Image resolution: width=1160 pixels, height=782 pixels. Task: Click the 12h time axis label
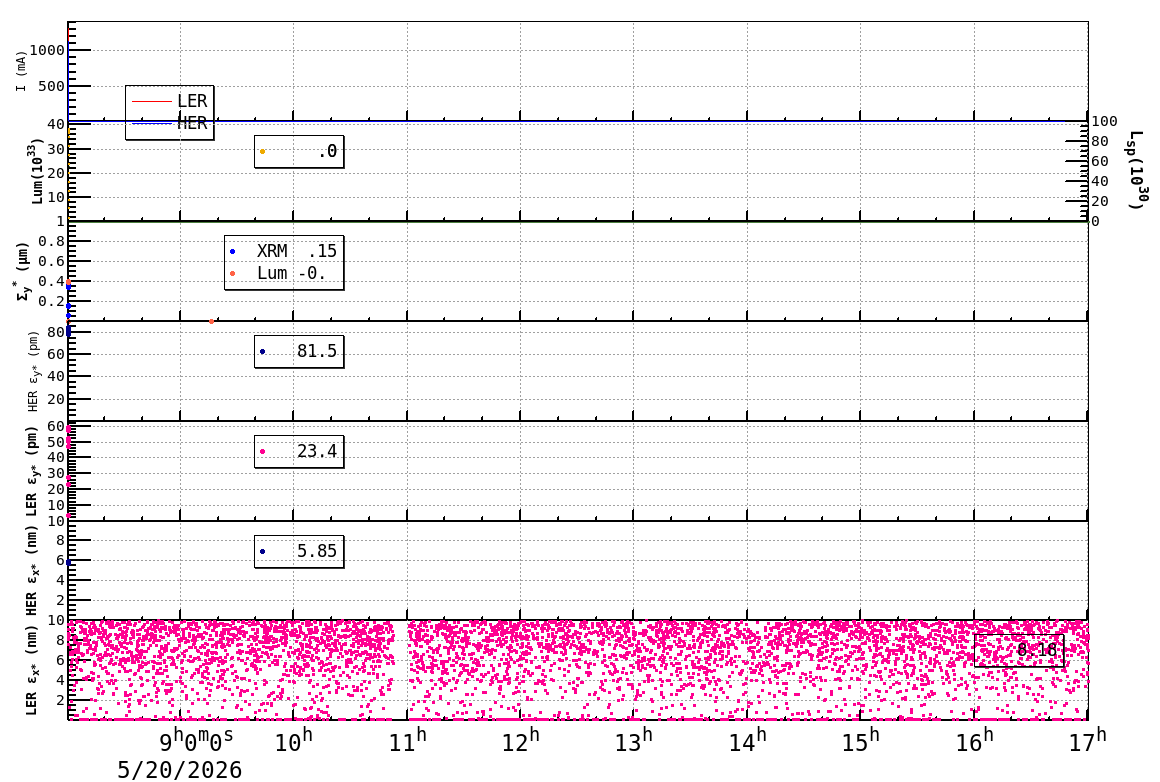521,741
